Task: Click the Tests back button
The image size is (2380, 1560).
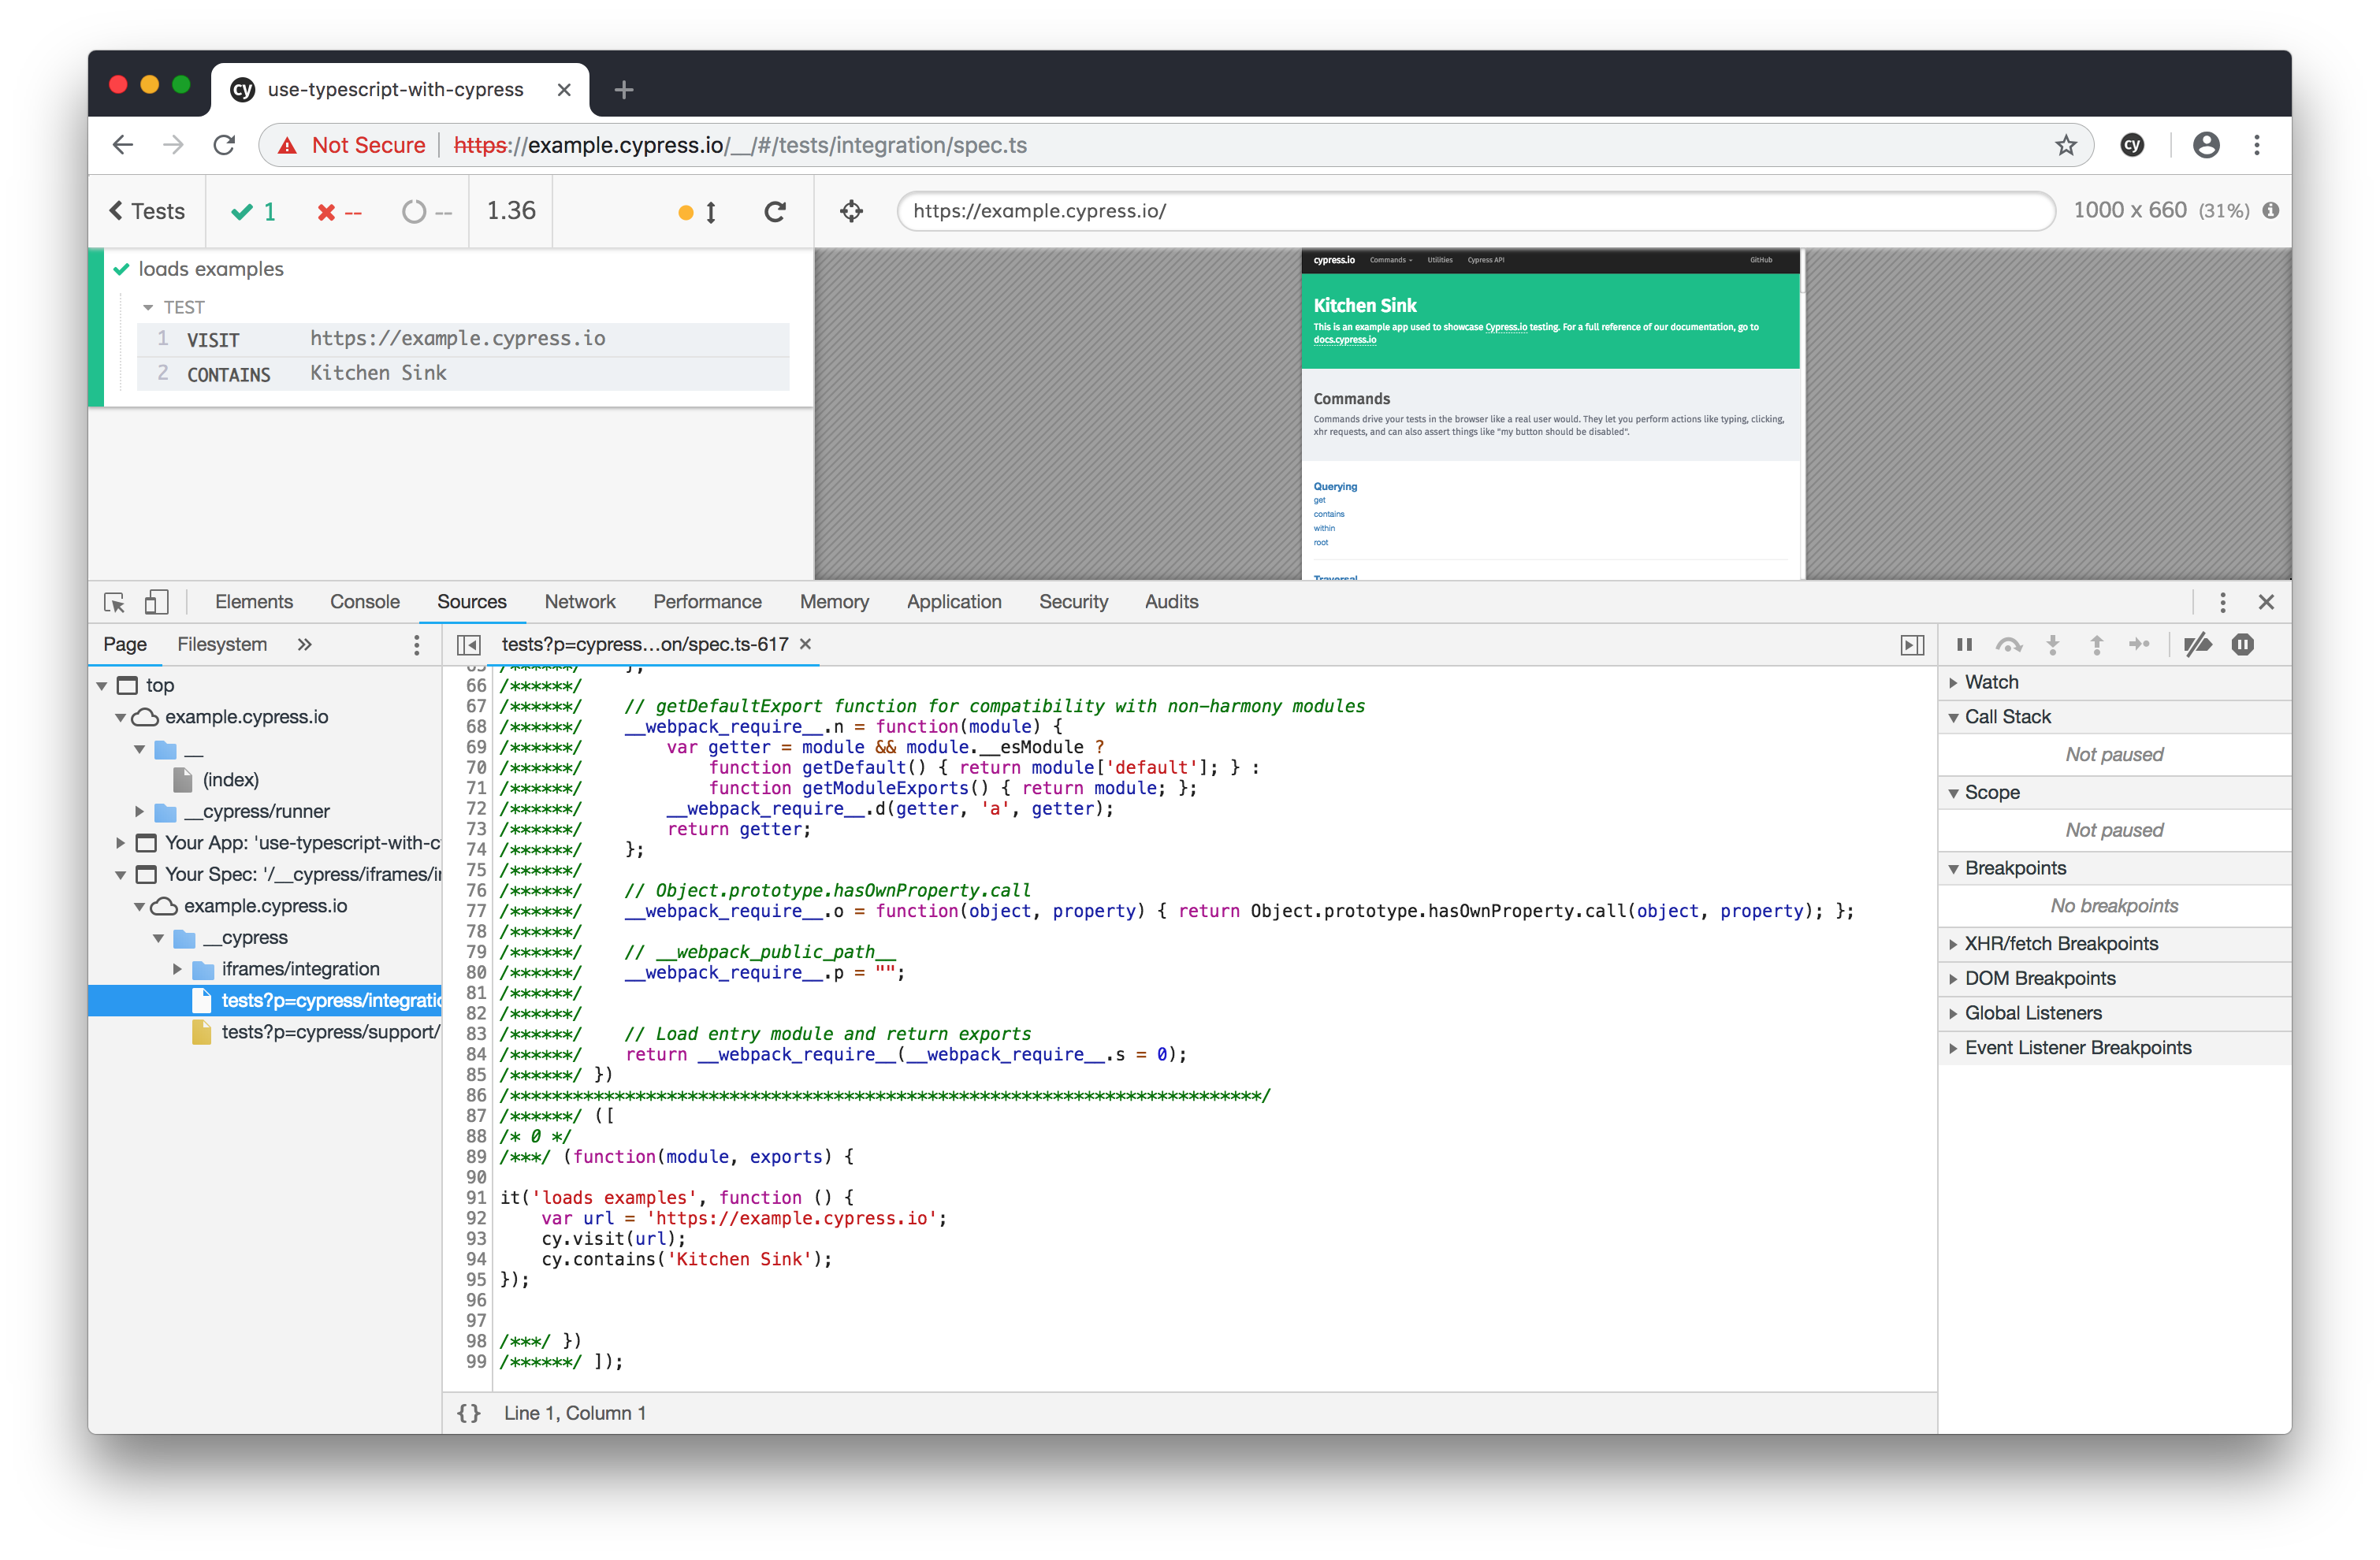Action: click(146, 211)
